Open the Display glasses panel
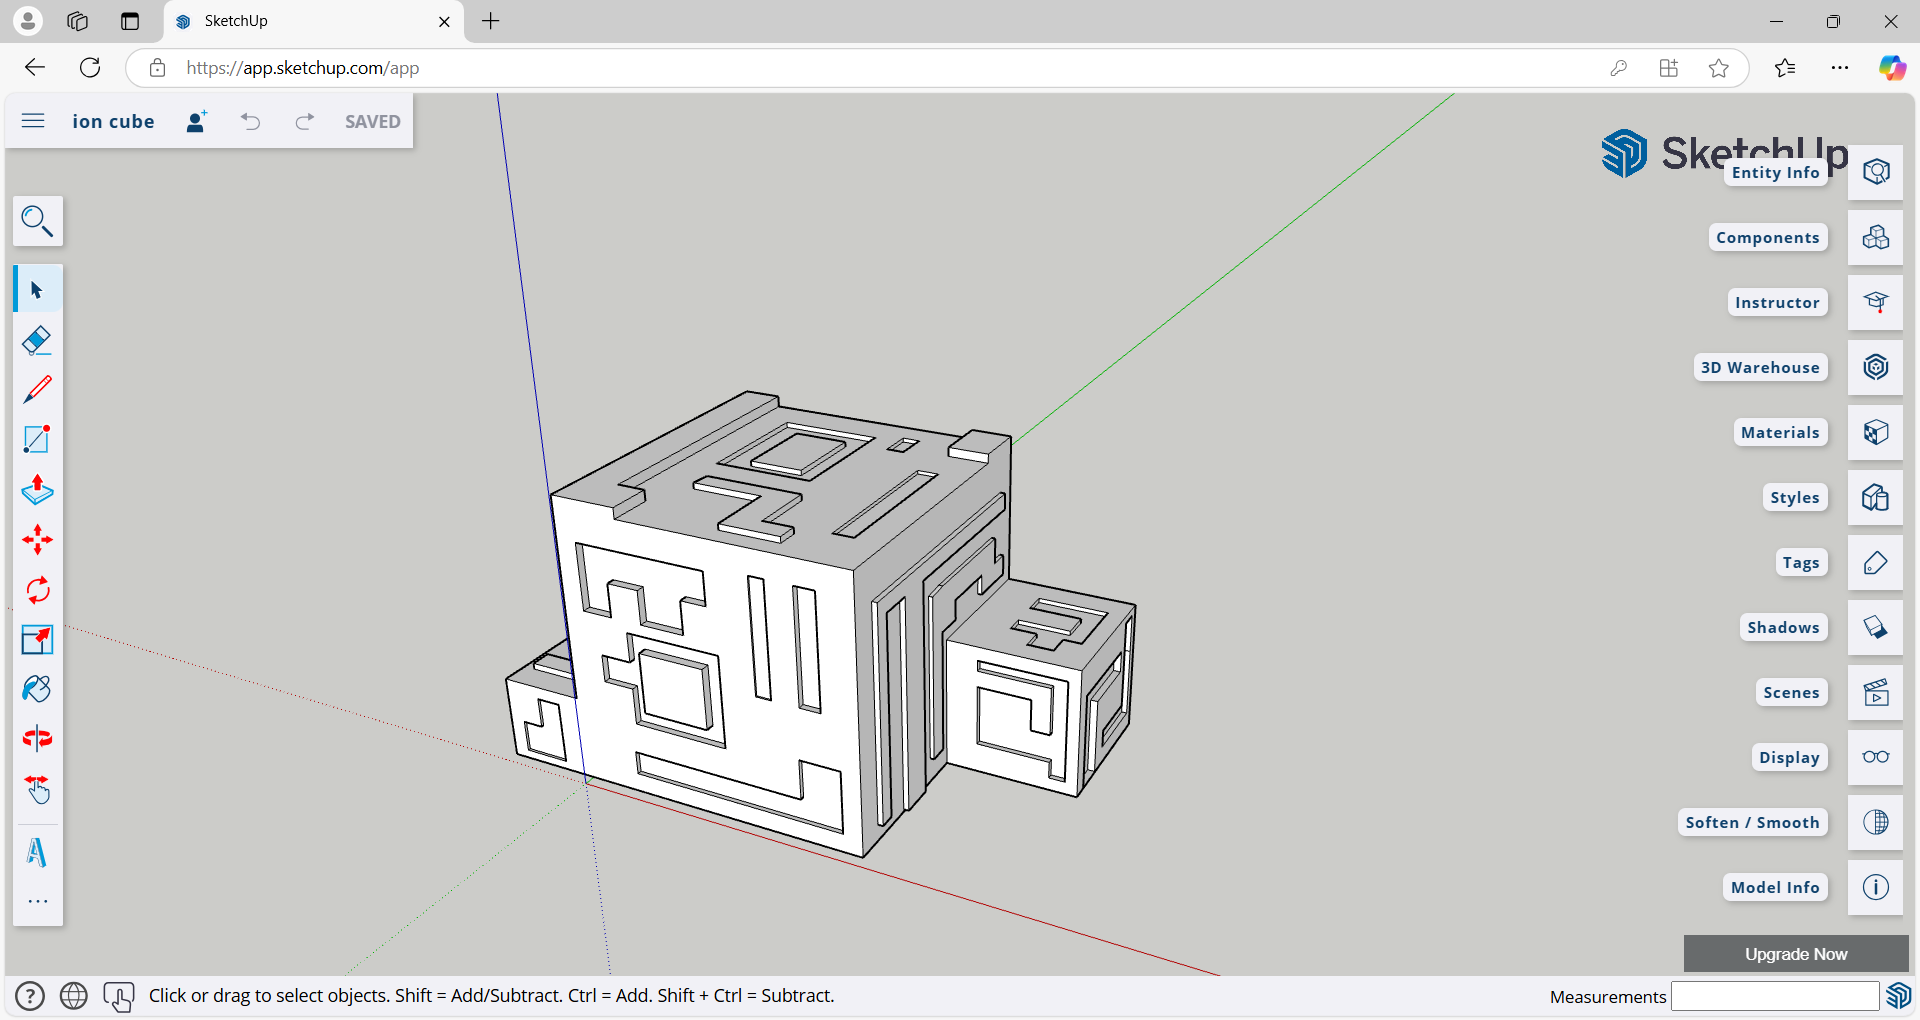The width and height of the screenshot is (1920, 1020). tap(1876, 757)
